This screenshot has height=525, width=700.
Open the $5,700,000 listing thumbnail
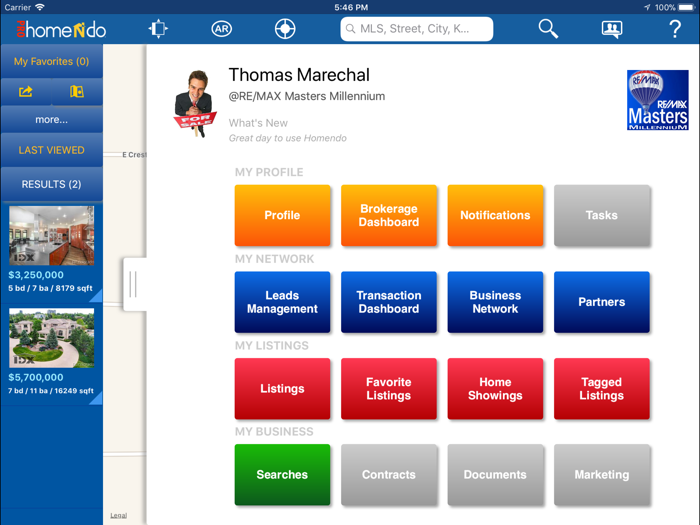pos(52,338)
